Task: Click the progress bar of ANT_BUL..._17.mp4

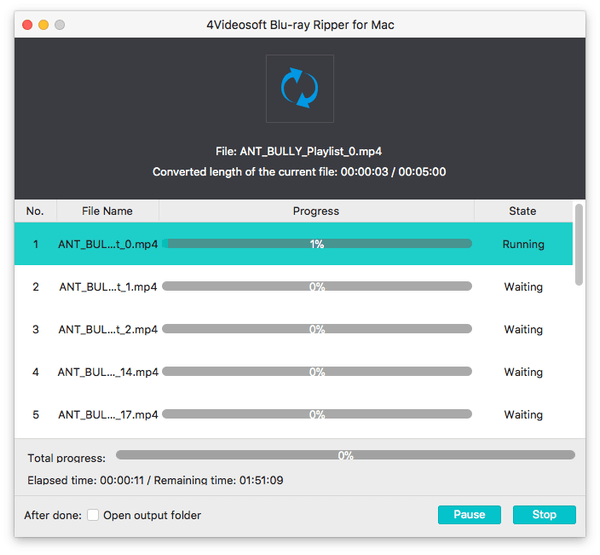Action: [317, 414]
